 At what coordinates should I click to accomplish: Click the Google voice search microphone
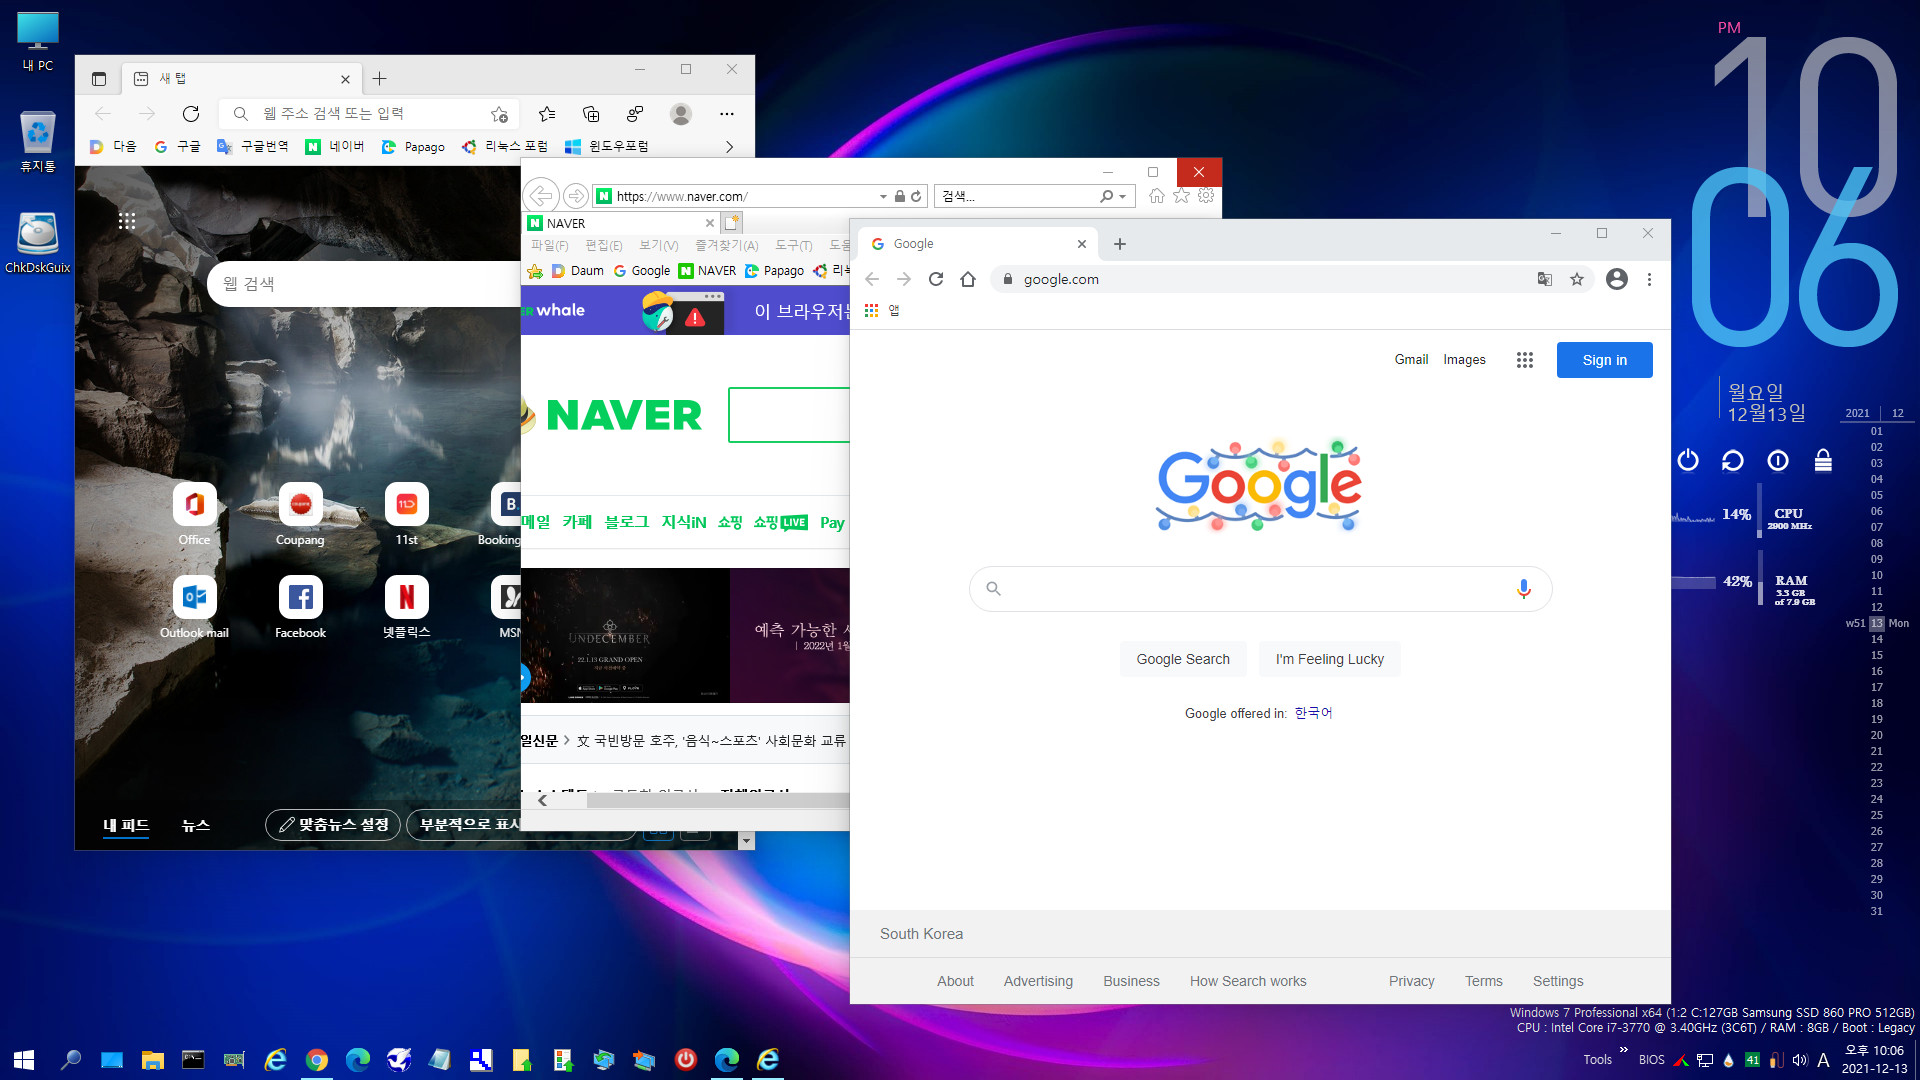pyautogui.click(x=1523, y=589)
